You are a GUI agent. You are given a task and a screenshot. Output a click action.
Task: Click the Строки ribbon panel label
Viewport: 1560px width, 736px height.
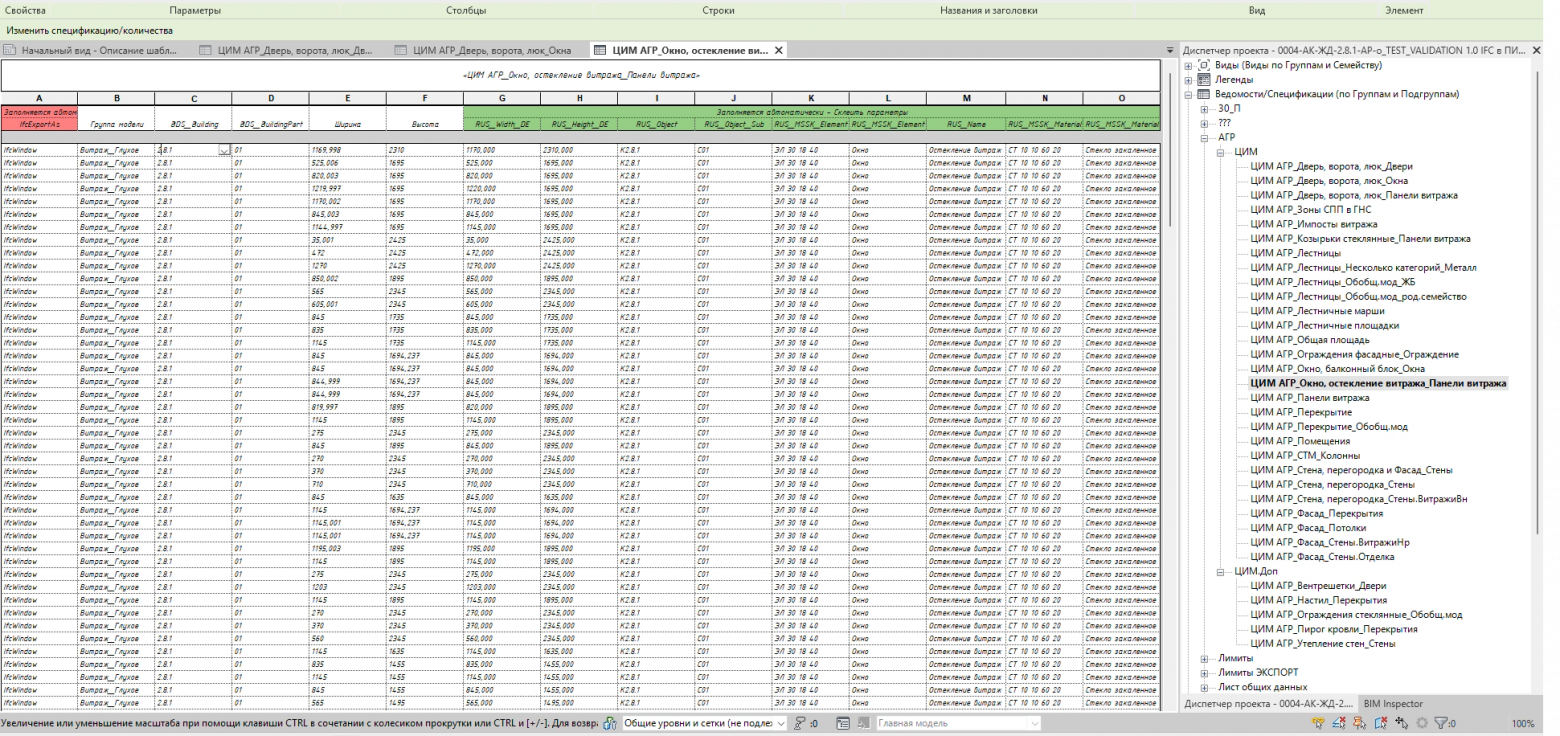coord(718,10)
